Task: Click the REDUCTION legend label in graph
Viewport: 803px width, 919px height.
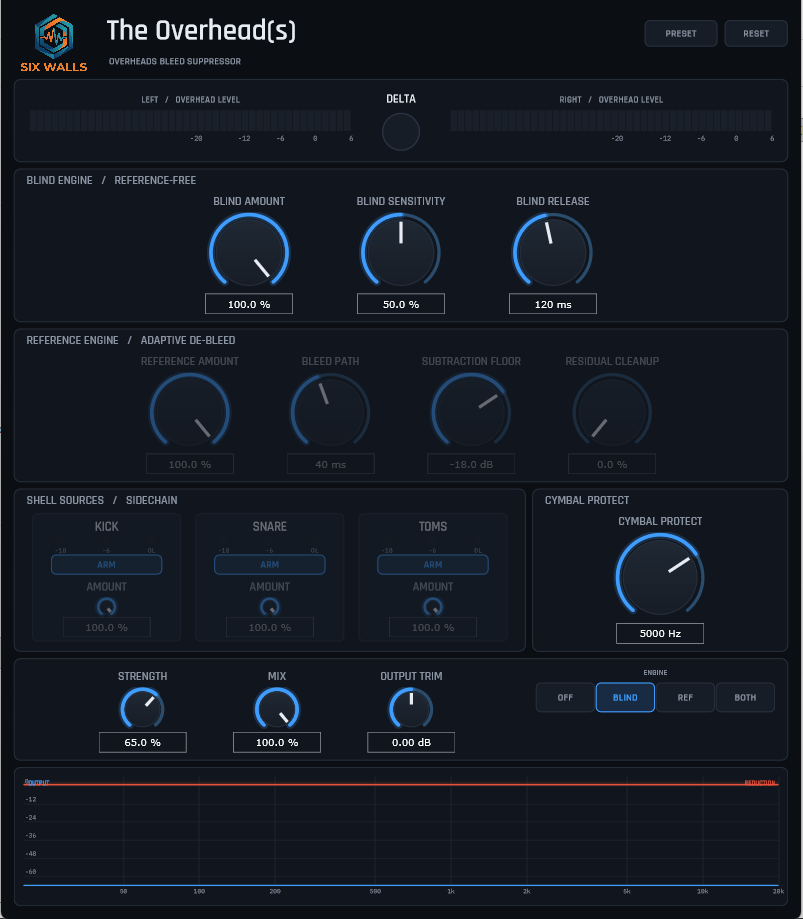Action: pyautogui.click(x=760, y=782)
